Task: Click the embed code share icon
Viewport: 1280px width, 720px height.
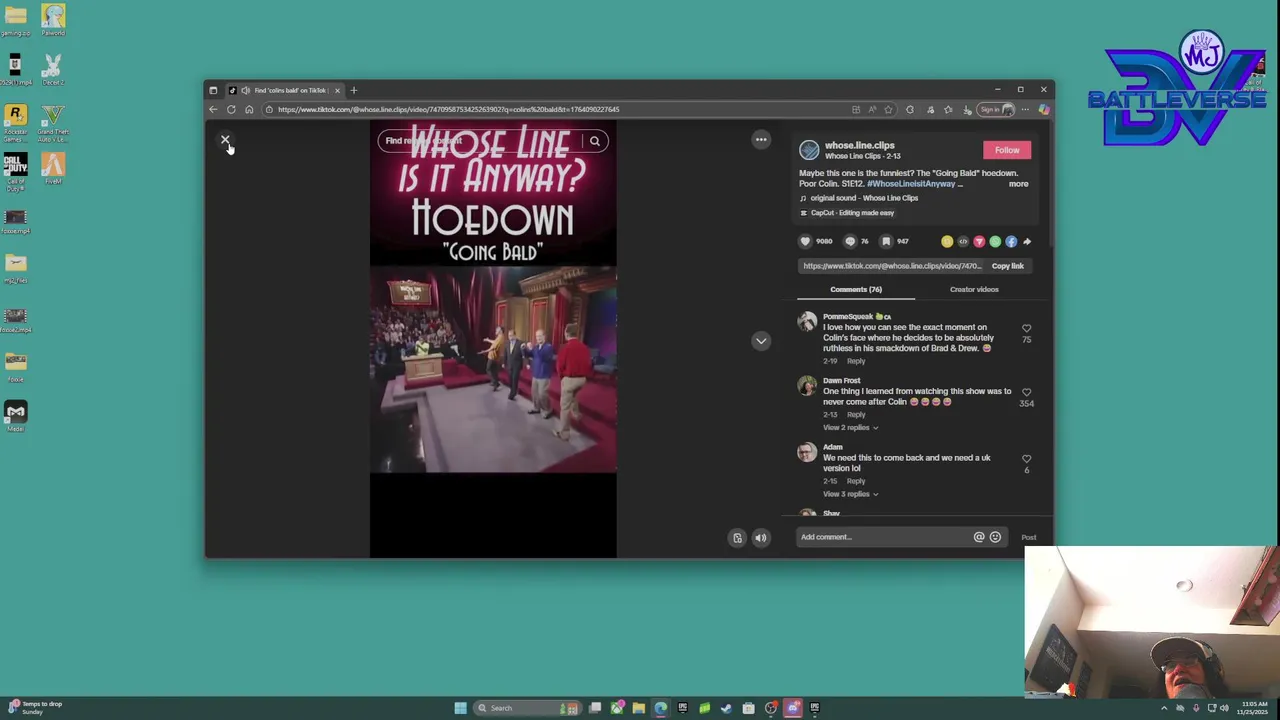Action: [x=963, y=241]
